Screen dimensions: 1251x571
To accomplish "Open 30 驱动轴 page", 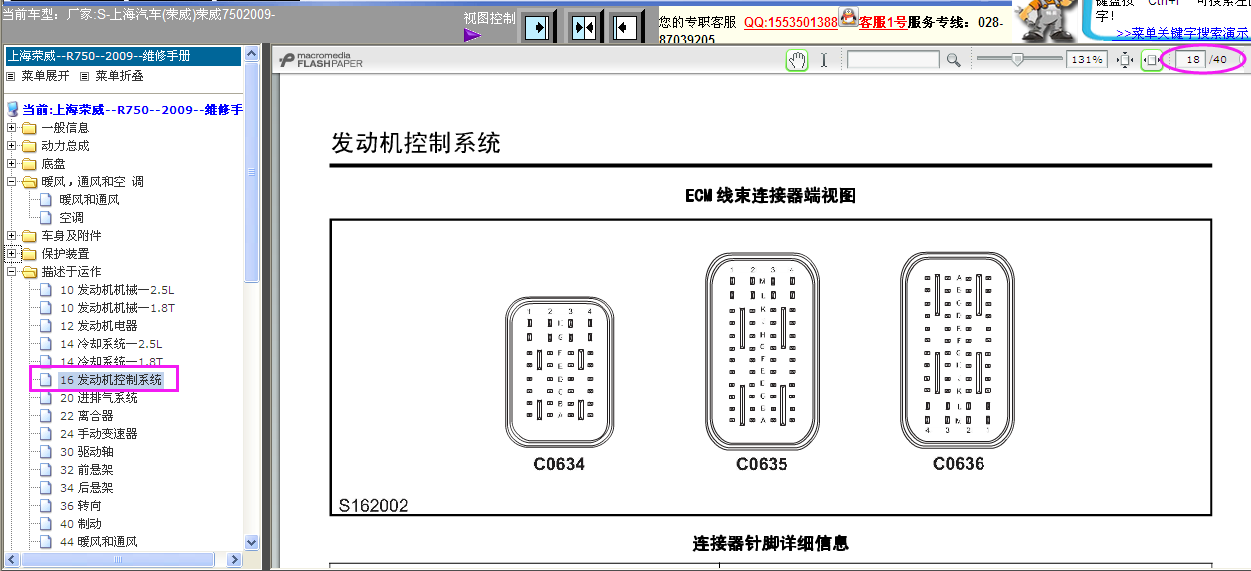I will (86, 452).
